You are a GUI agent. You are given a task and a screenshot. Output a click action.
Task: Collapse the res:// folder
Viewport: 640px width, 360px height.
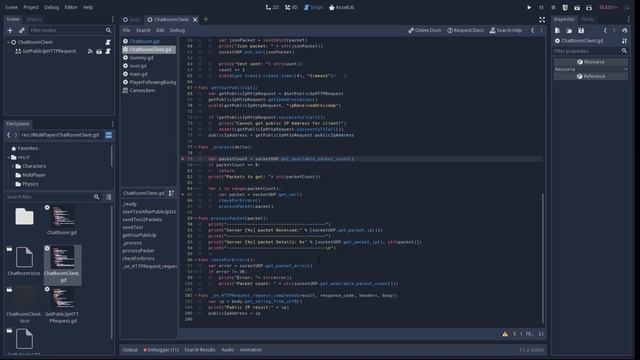(x=9, y=158)
